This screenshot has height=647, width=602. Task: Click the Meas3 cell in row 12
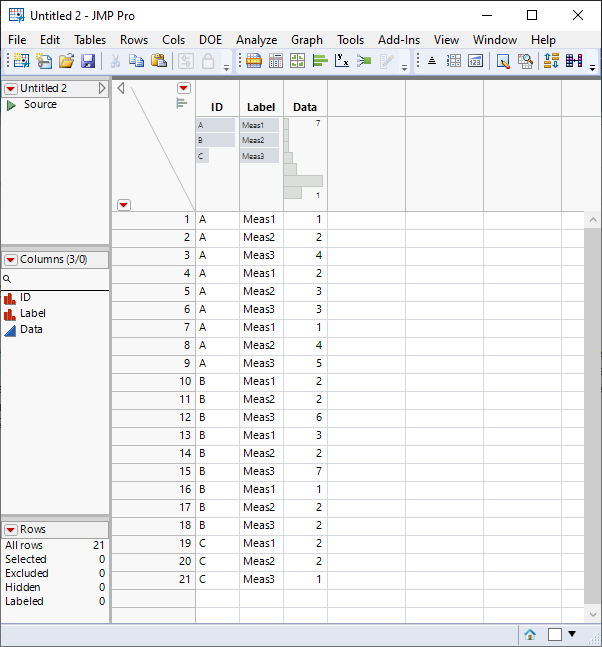coord(259,417)
